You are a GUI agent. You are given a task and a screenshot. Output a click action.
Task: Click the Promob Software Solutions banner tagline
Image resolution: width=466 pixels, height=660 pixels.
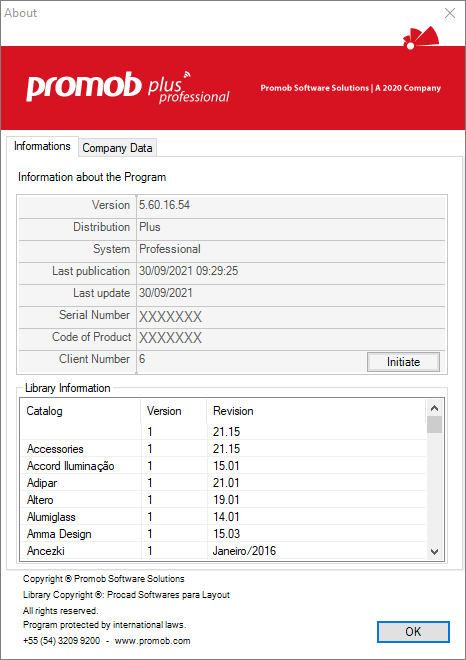tap(351, 88)
